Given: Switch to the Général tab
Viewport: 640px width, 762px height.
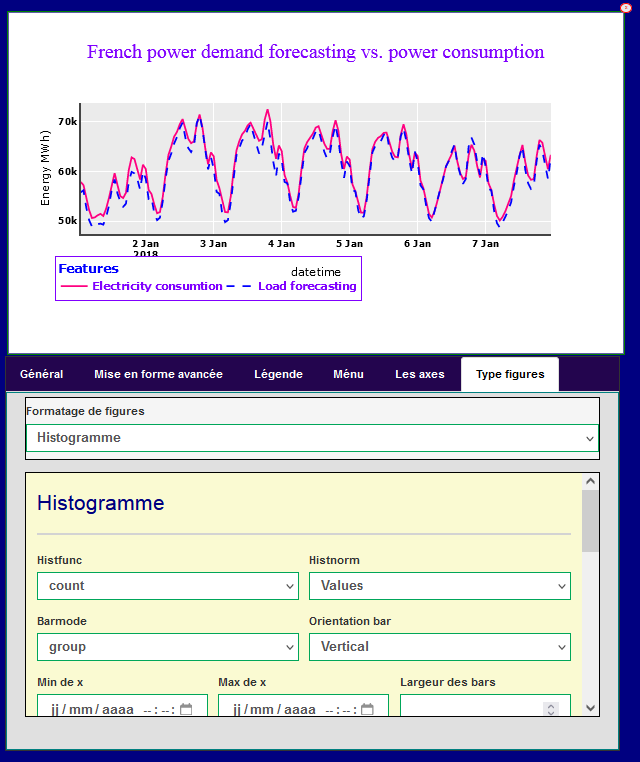Looking at the screenshot, I should [x=42, y=374].
